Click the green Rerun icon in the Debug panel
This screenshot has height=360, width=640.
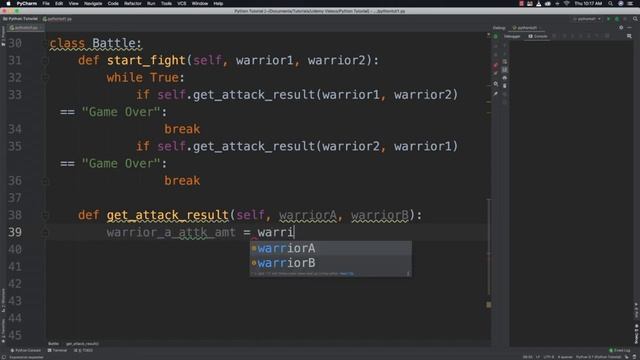496,37
